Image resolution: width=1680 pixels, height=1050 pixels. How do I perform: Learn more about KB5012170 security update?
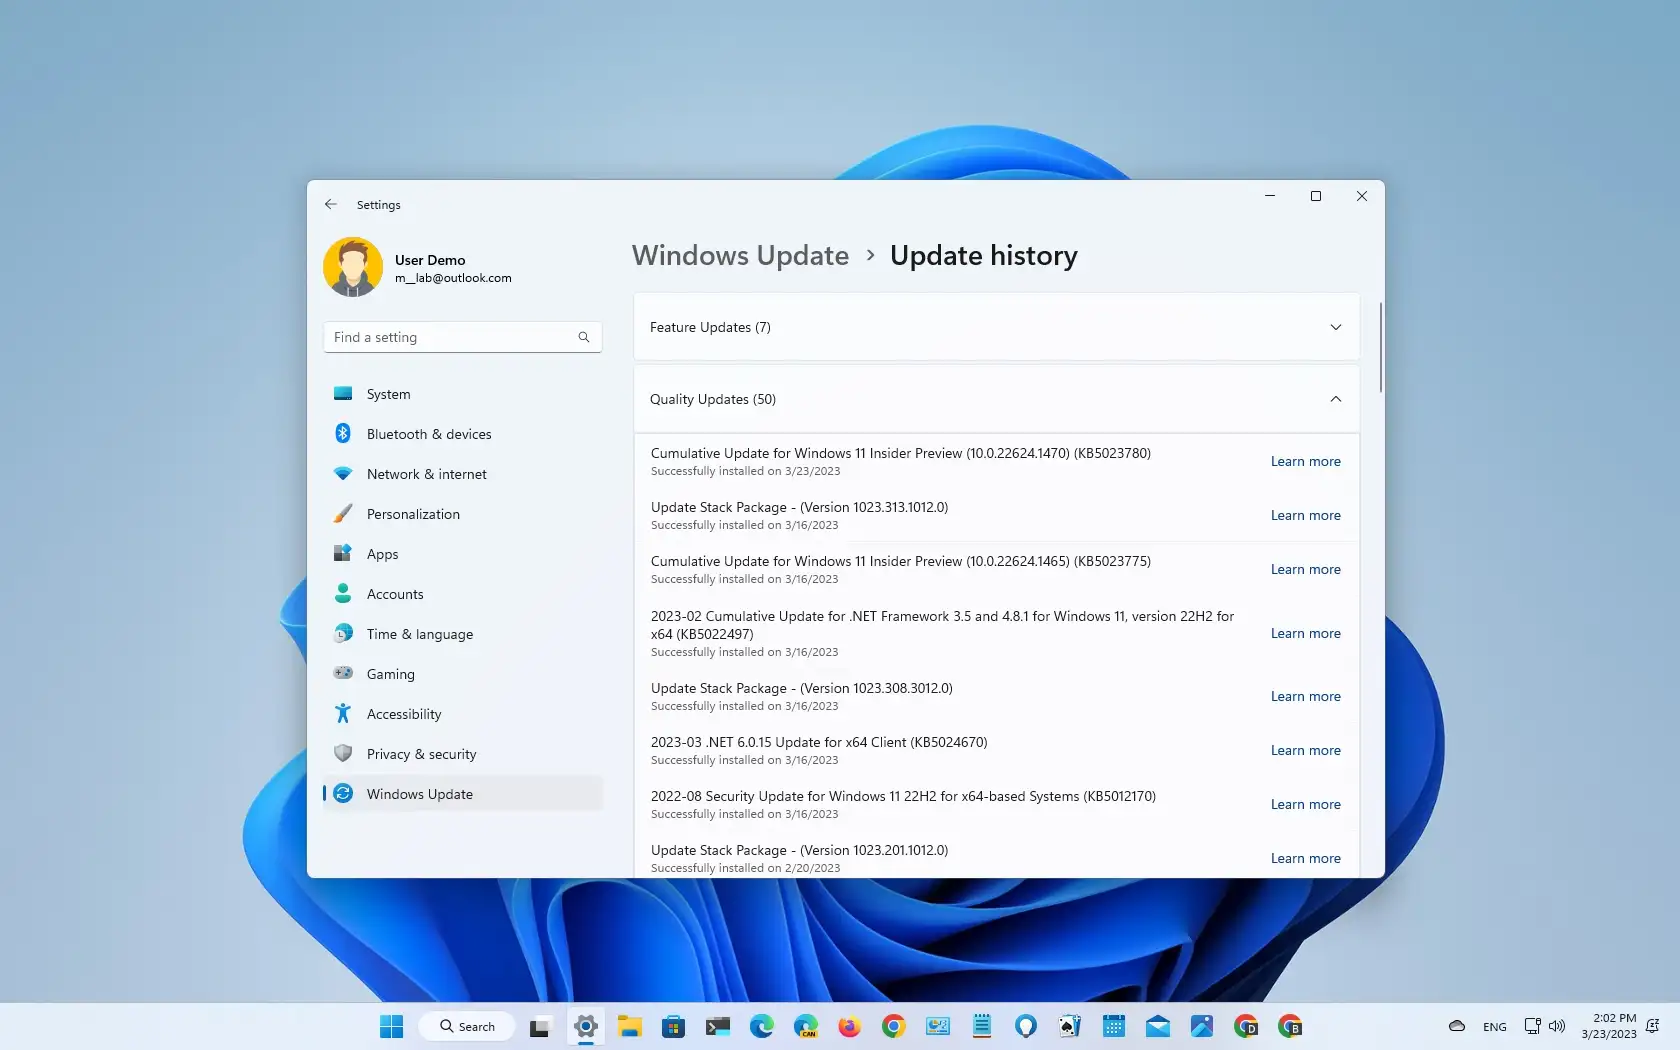click(1305, 804)
